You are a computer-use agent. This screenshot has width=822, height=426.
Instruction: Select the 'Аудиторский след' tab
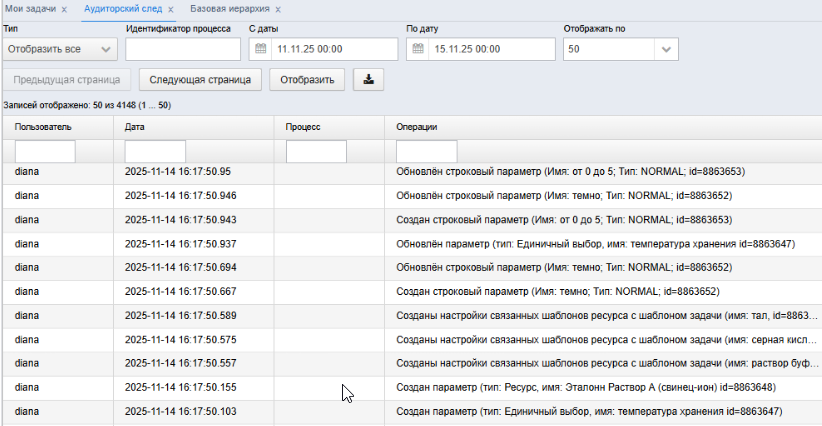point(123,9)
